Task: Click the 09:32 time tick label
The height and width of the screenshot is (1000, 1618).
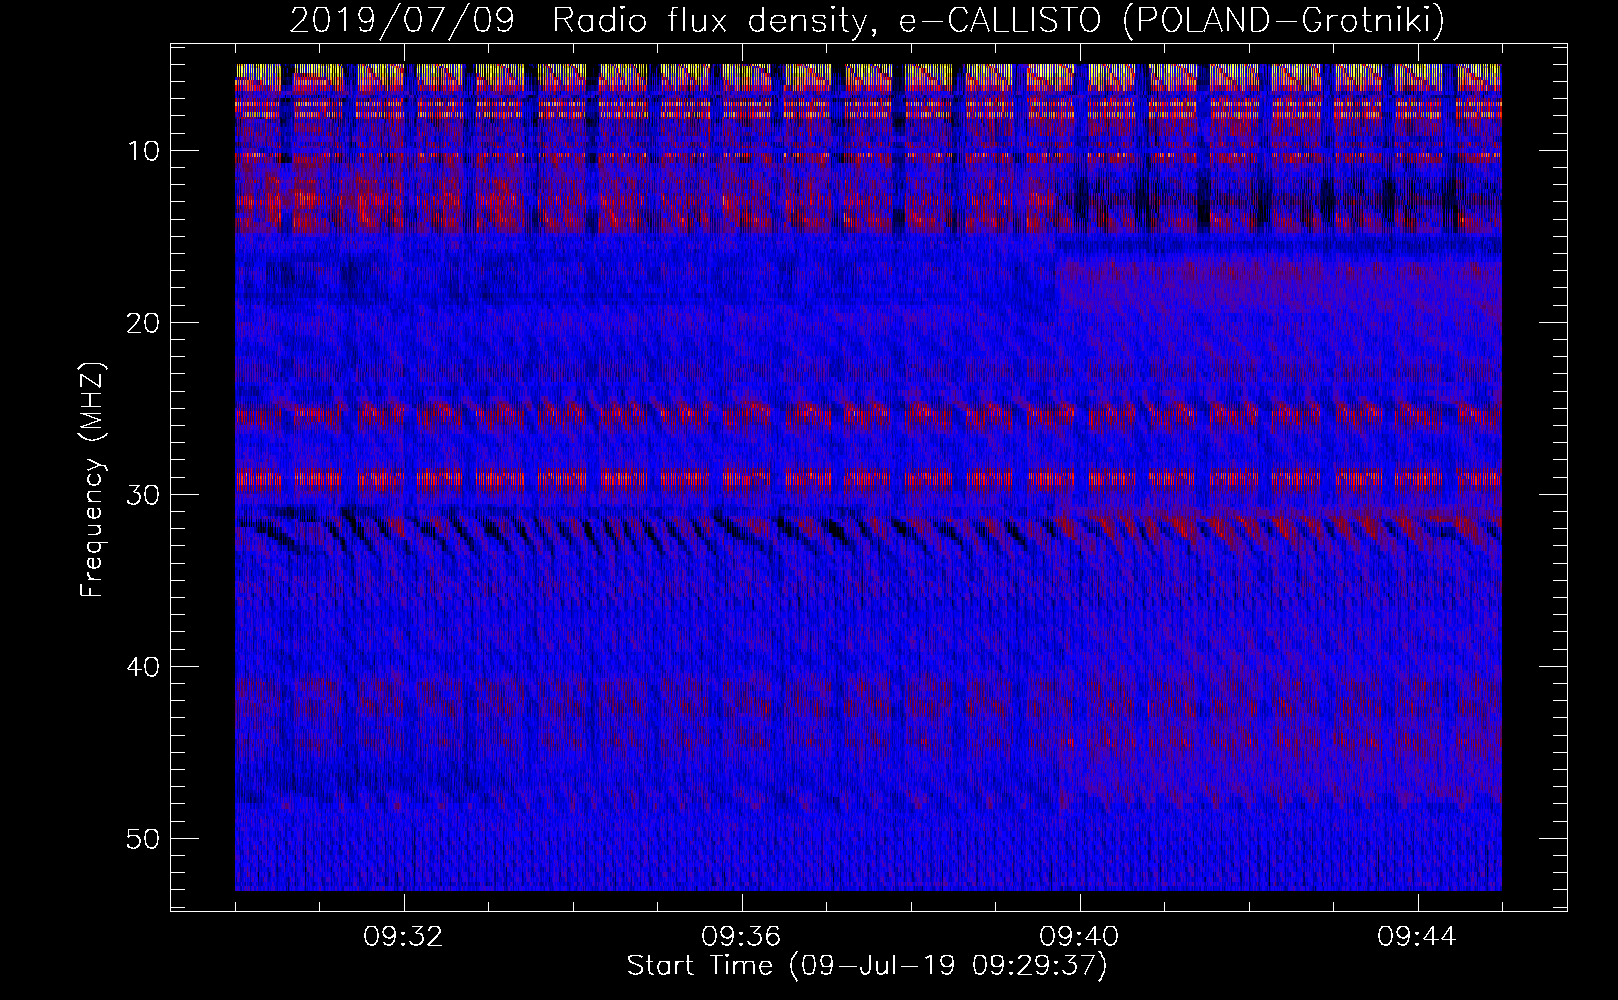Action: 404,937
